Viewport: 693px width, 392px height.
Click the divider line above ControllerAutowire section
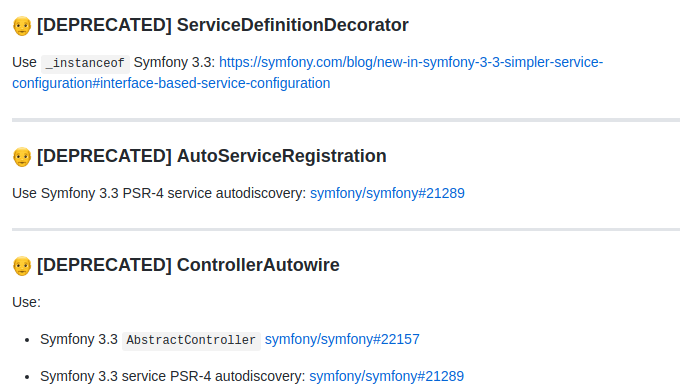[x=346, y=229]
